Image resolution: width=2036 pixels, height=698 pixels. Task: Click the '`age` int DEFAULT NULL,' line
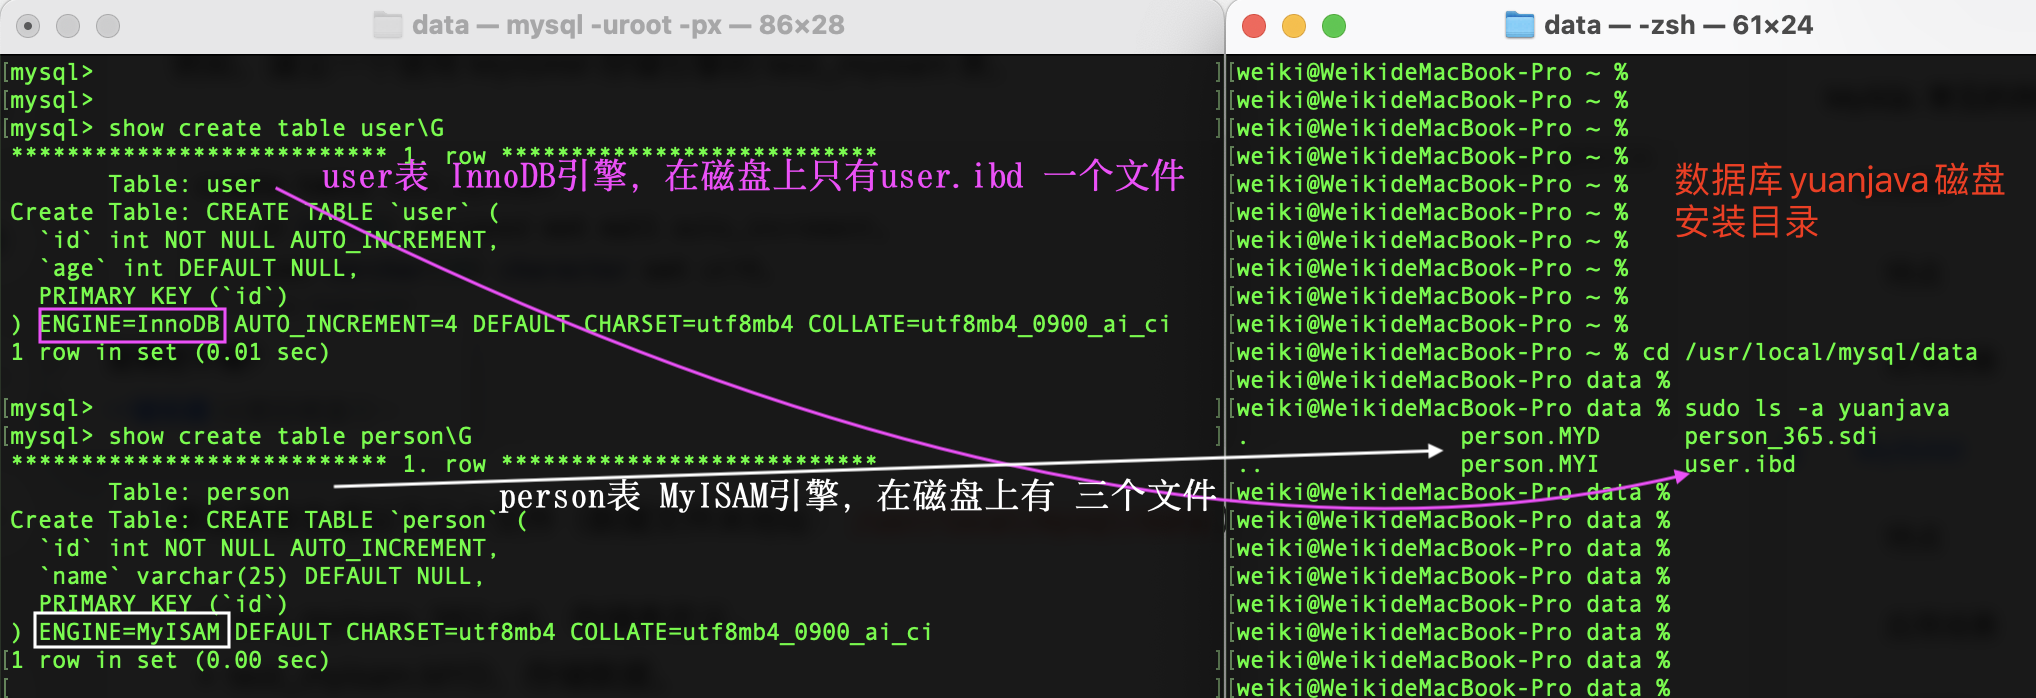198,268
